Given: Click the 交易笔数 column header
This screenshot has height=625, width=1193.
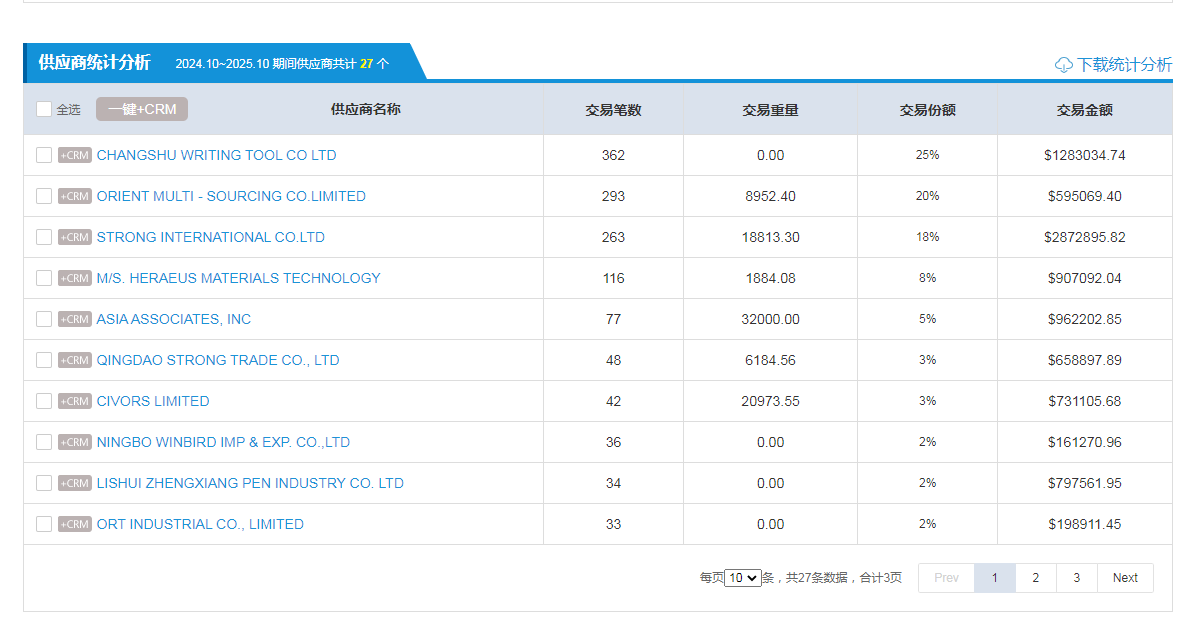Looking at the screenshot, I should pos(613,110).
